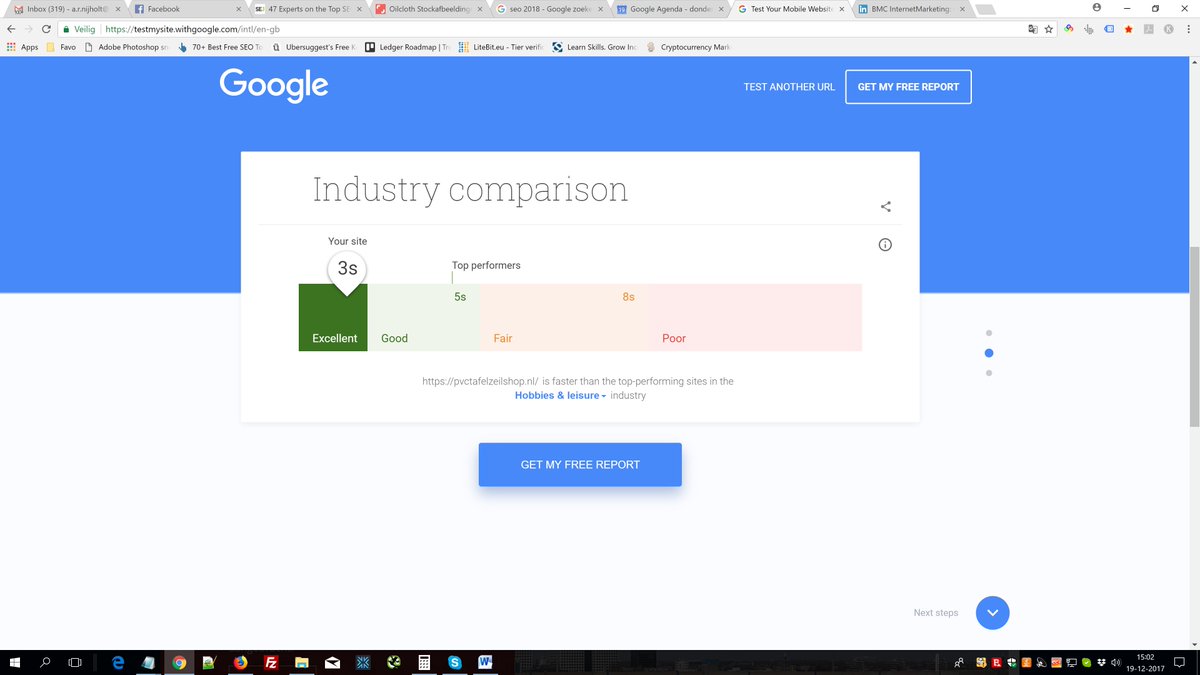Open the Windows Start menu
This screenshot has height=675, width=1200.
(x=14, y=662)
